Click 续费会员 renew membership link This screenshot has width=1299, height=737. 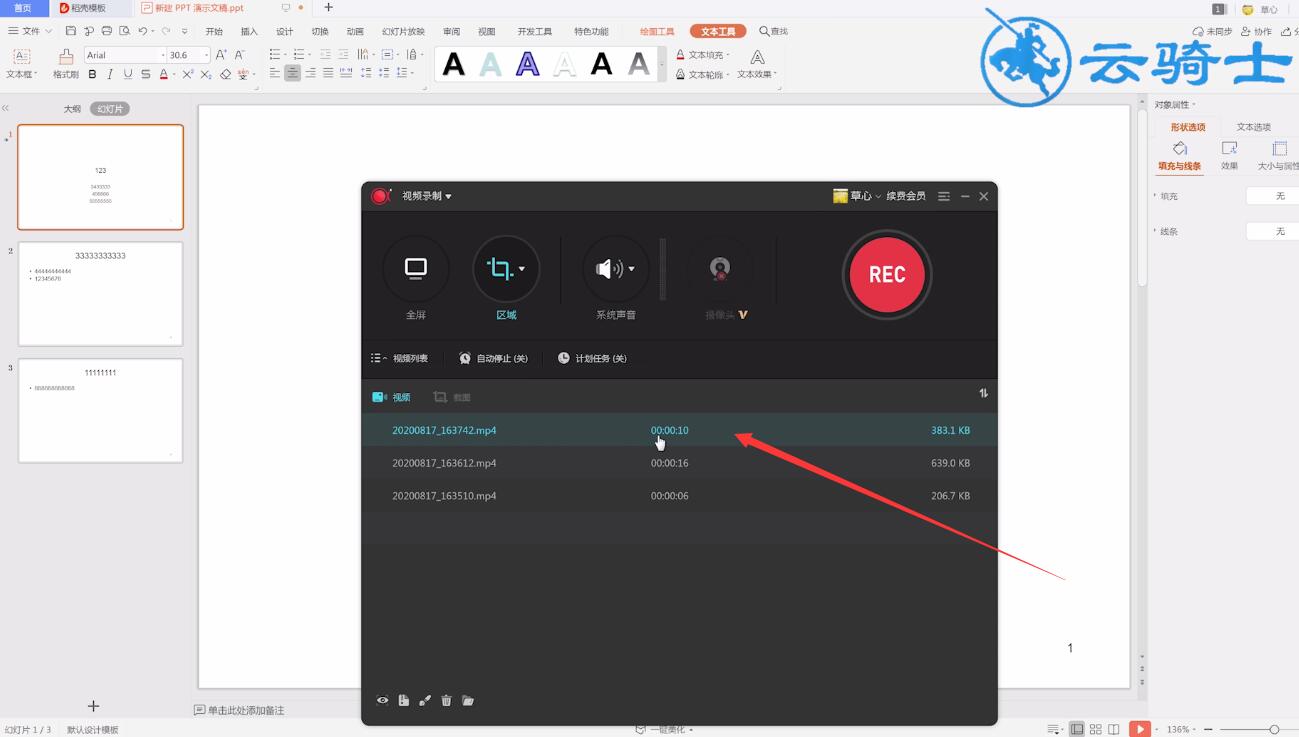click(x=906, y=196)
